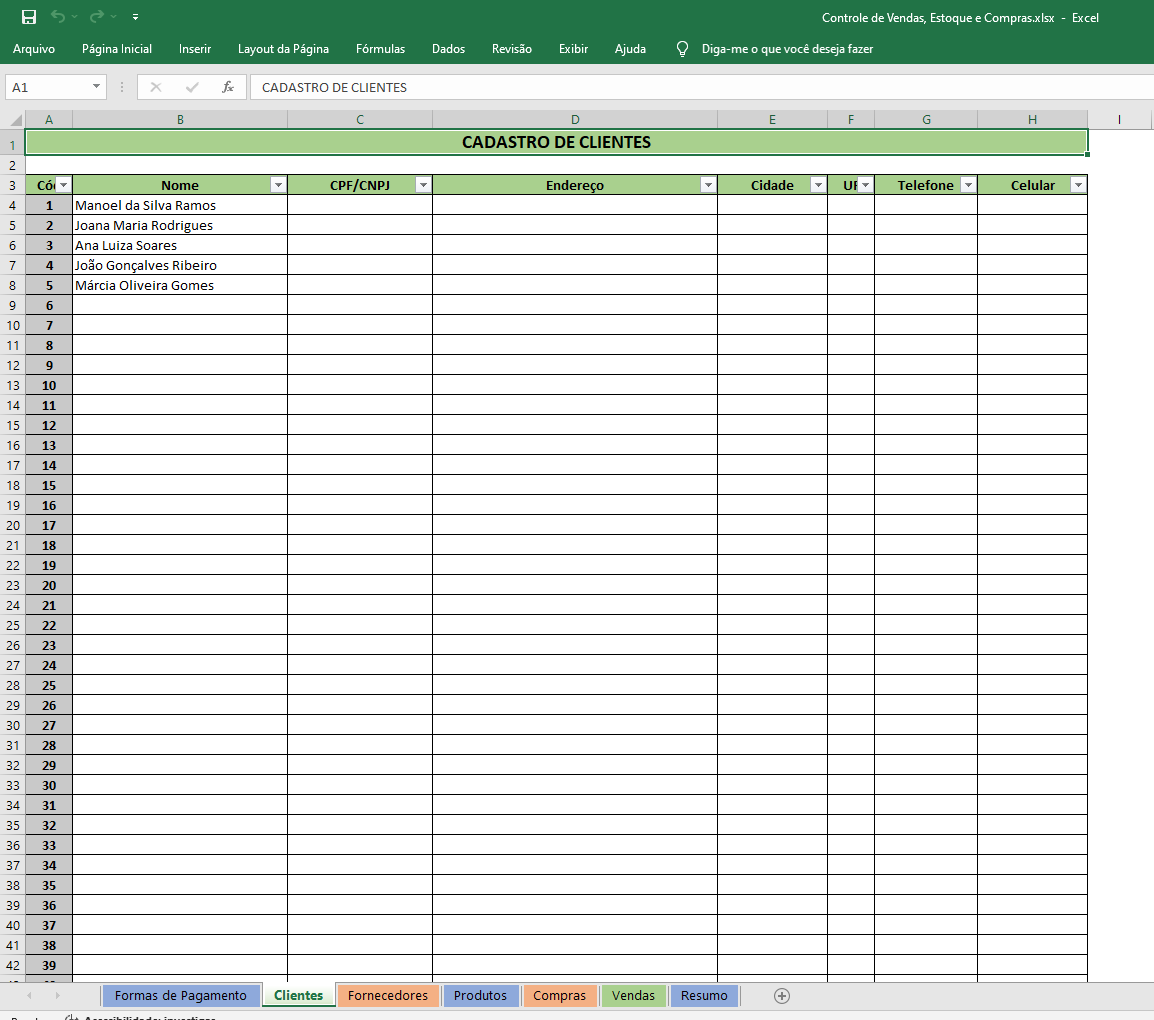The image size is (1154, 1020).
Task: Expand the Name Box dropdown arrow
Action: pos(97,87)
